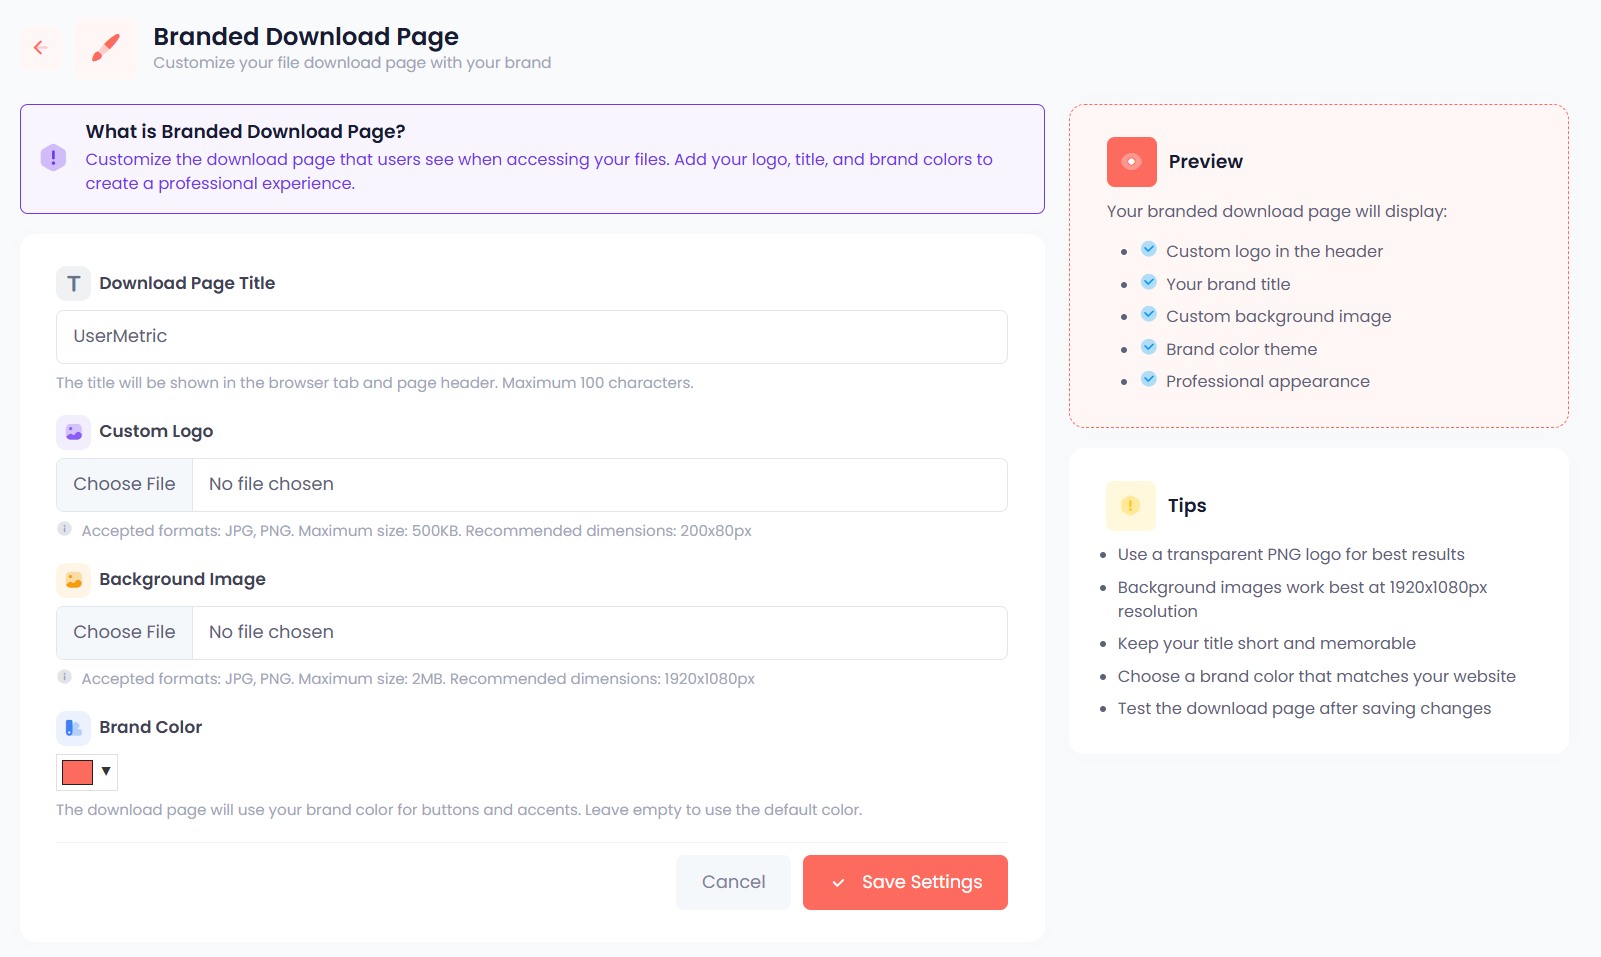The image size is (1601, 957).
Task: Open the brand color dropdown arrow
Action: point(104,771)
